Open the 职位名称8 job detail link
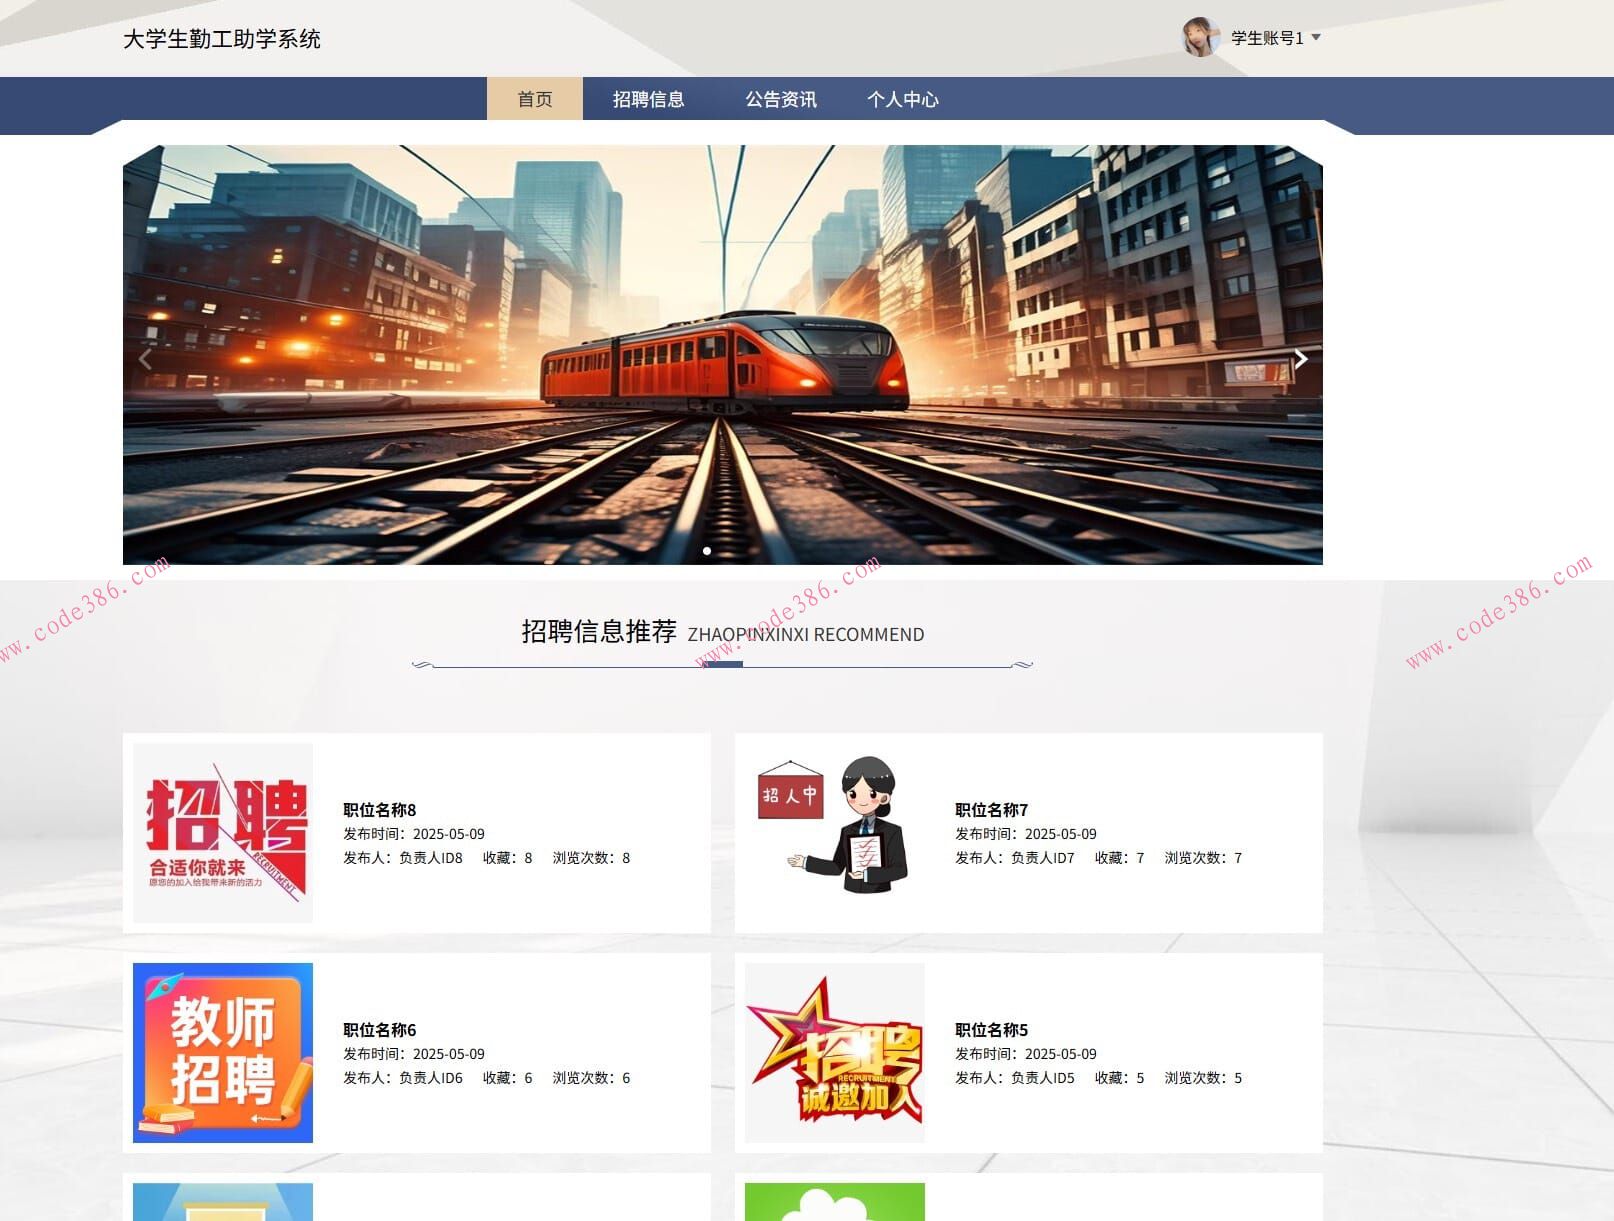Screen dimensions: 1614x1221 [379, 810]
